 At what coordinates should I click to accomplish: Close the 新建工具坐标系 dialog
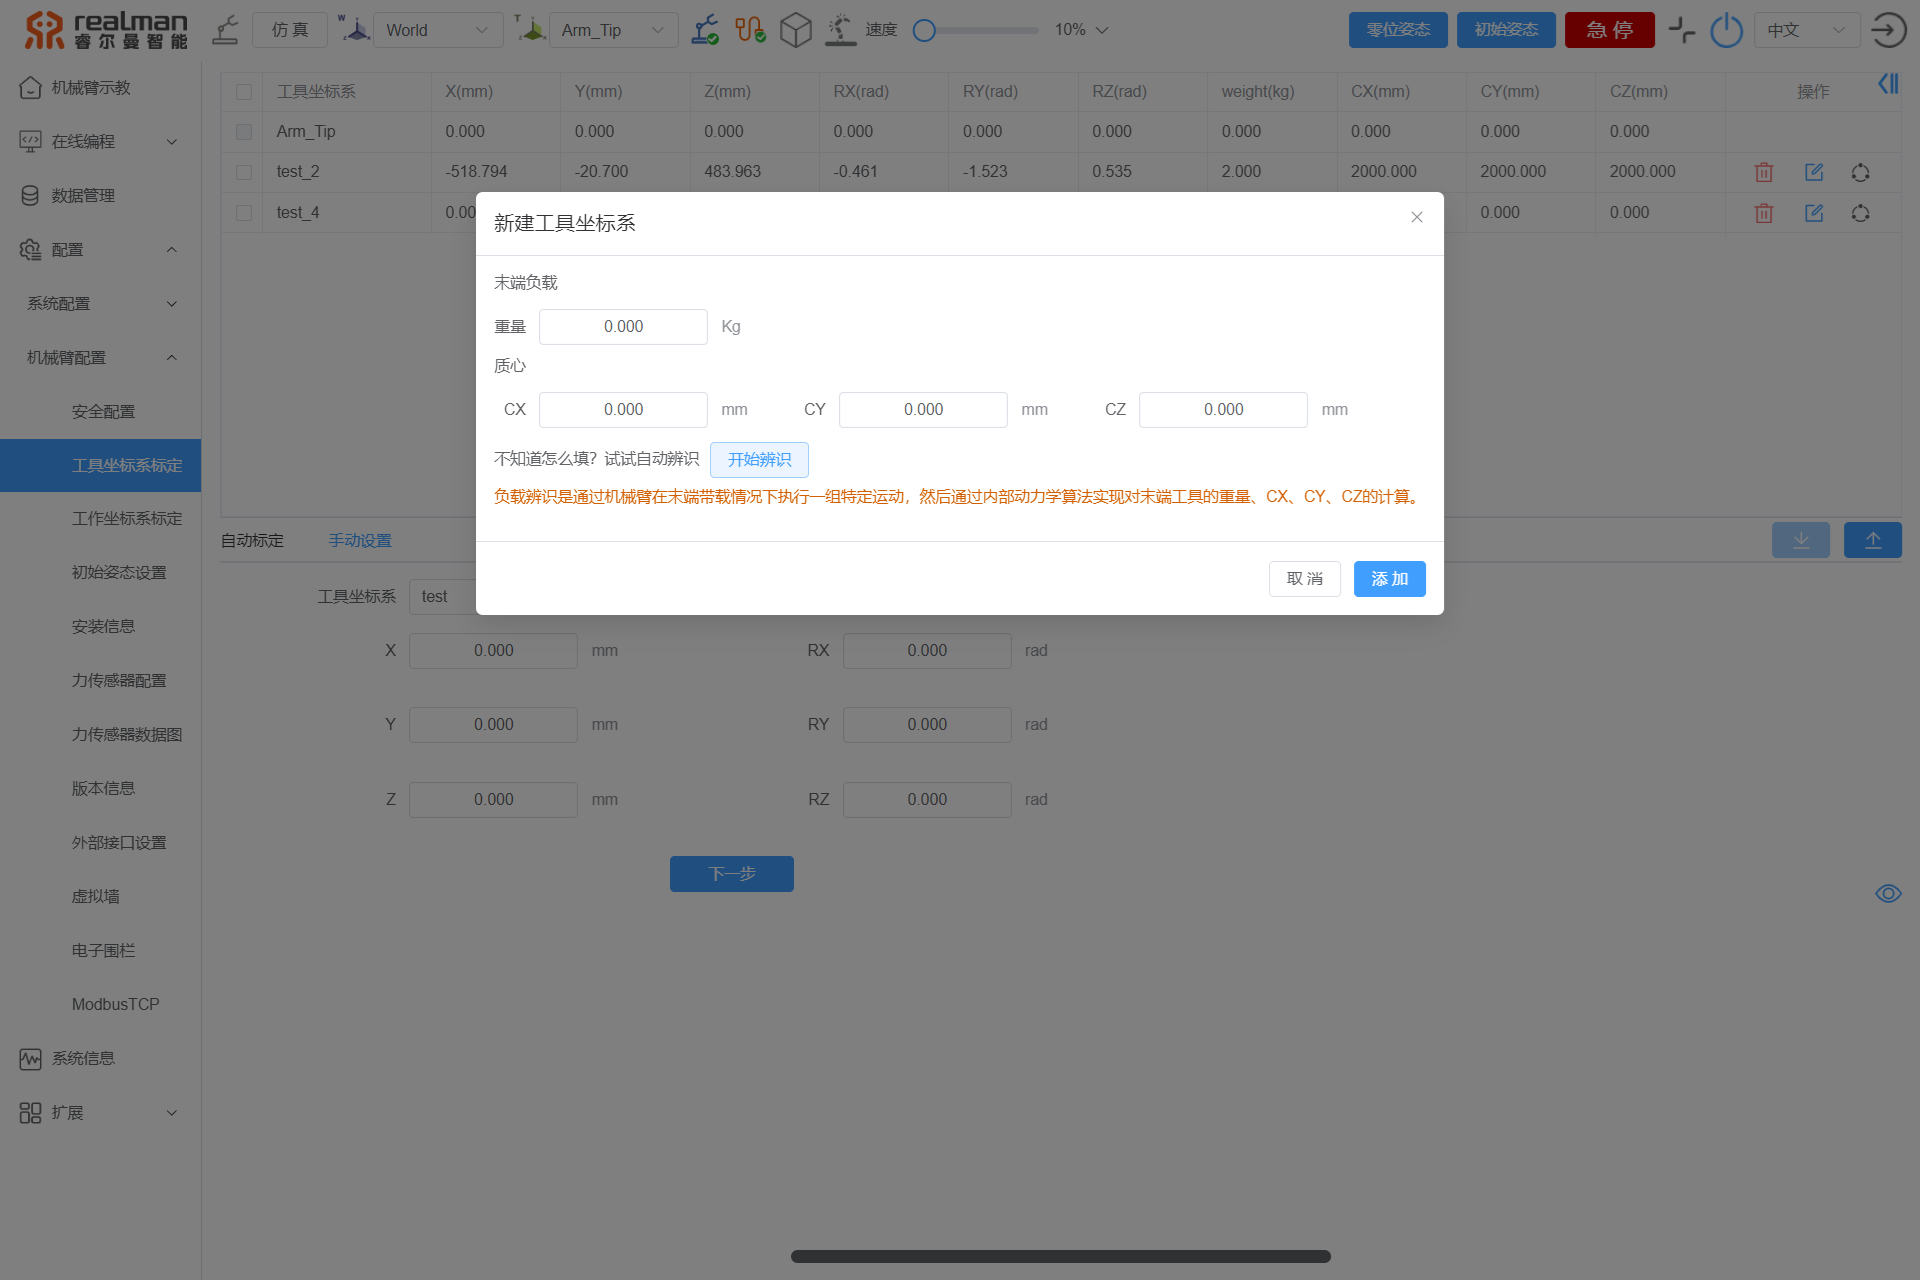[x=1417, y=217]
